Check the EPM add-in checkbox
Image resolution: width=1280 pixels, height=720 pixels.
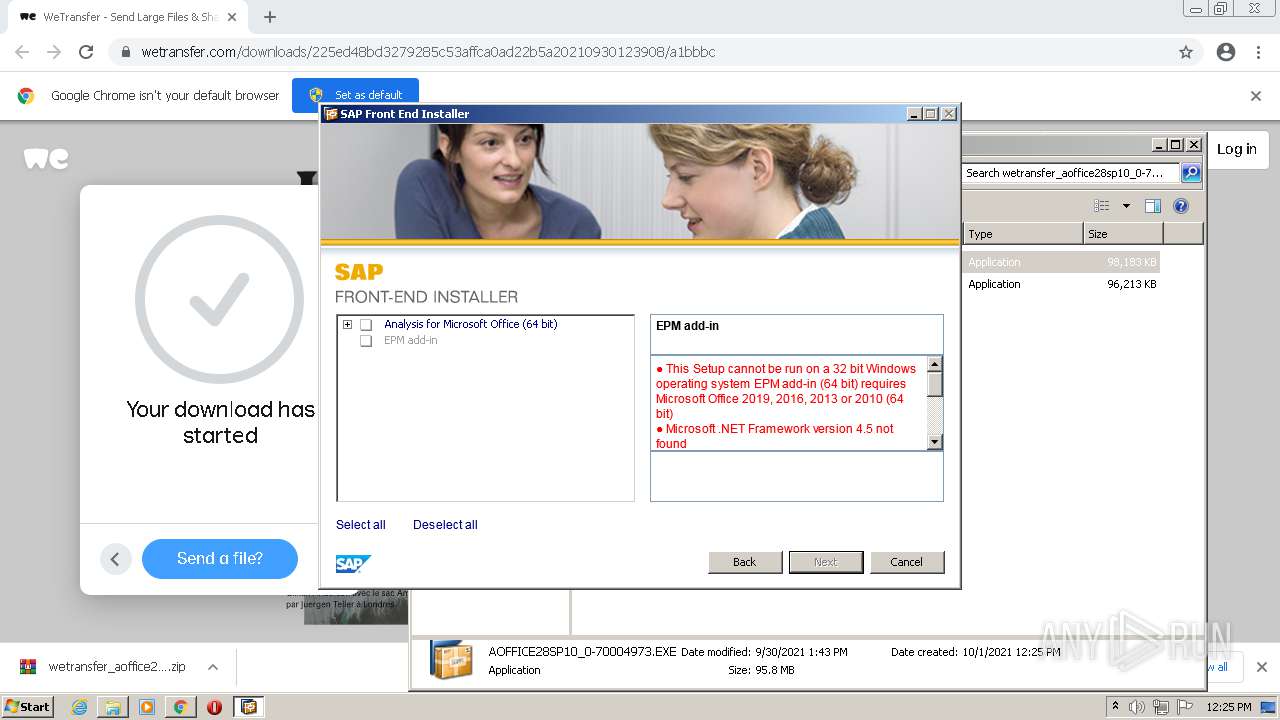coord(366,341)
